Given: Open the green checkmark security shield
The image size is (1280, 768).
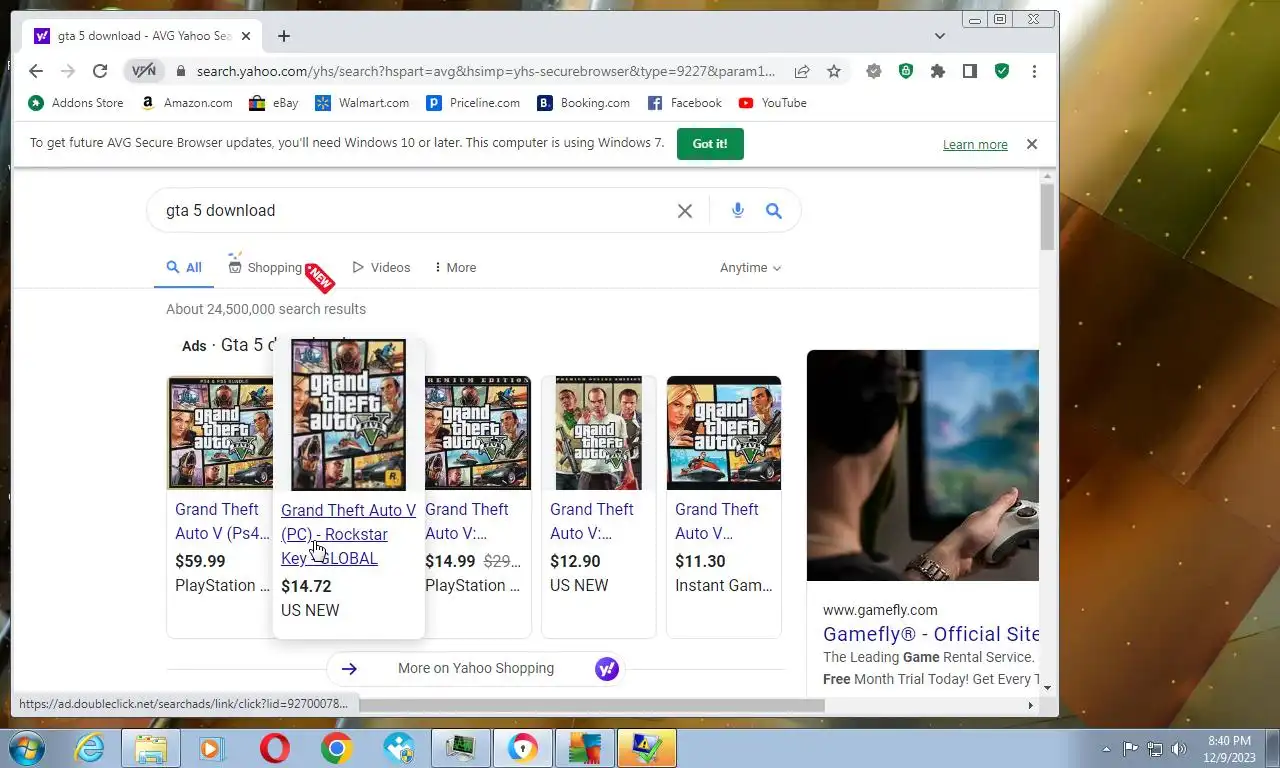Looking at the screenshot, I should [x=1002, y=71].
